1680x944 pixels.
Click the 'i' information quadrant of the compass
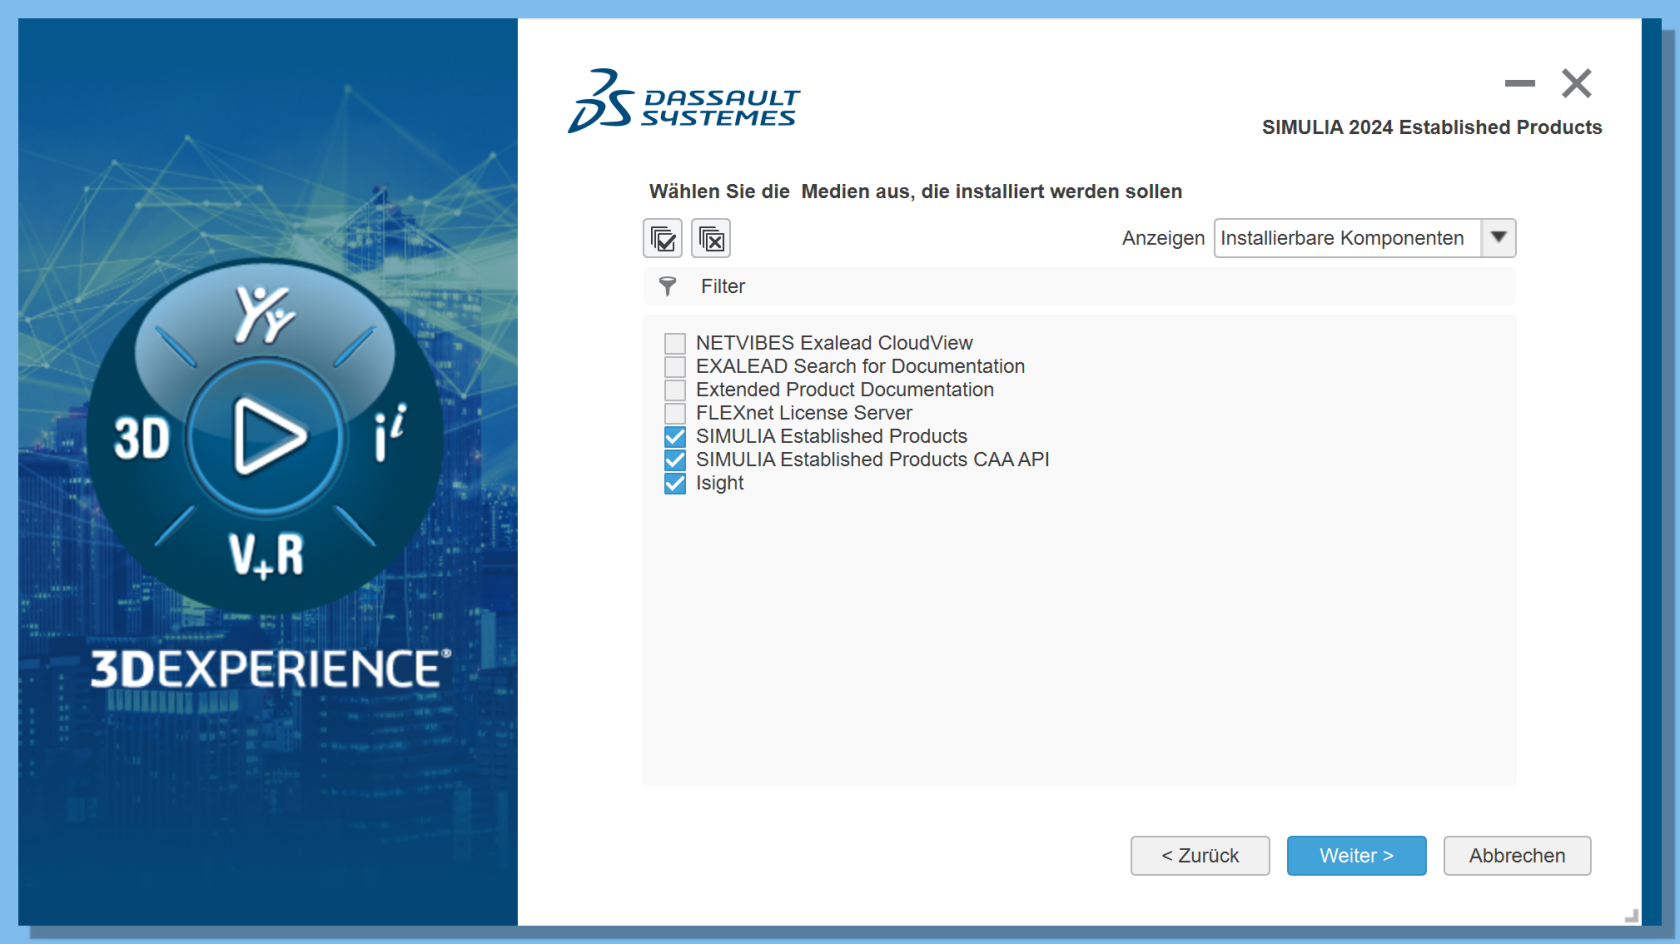[x=390, y=433]
